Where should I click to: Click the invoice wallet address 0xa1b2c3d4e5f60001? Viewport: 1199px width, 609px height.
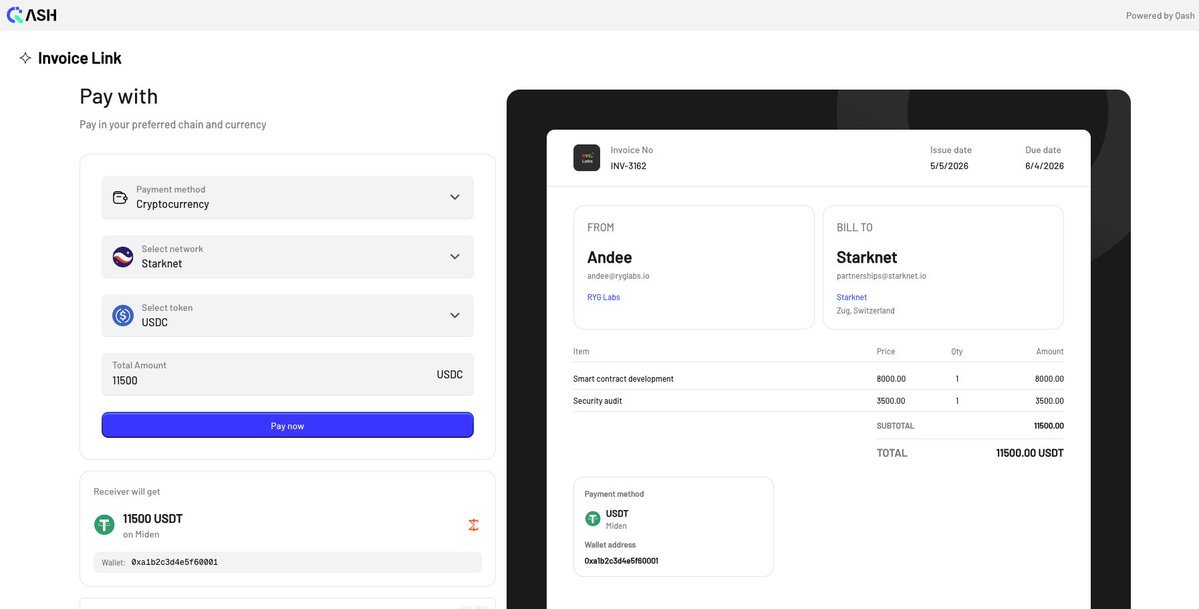pyautogui.click(x=622, y=561)
